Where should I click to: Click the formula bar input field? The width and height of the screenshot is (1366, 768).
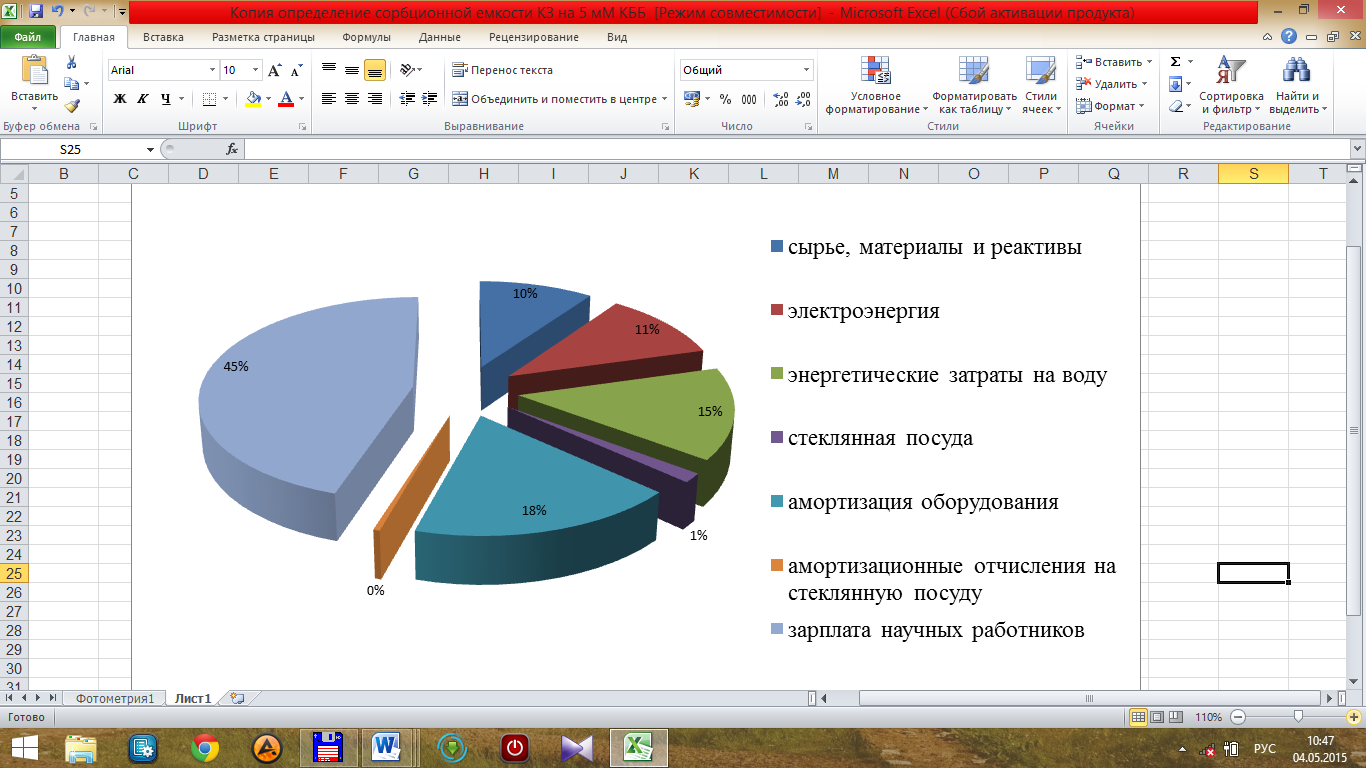796,149
